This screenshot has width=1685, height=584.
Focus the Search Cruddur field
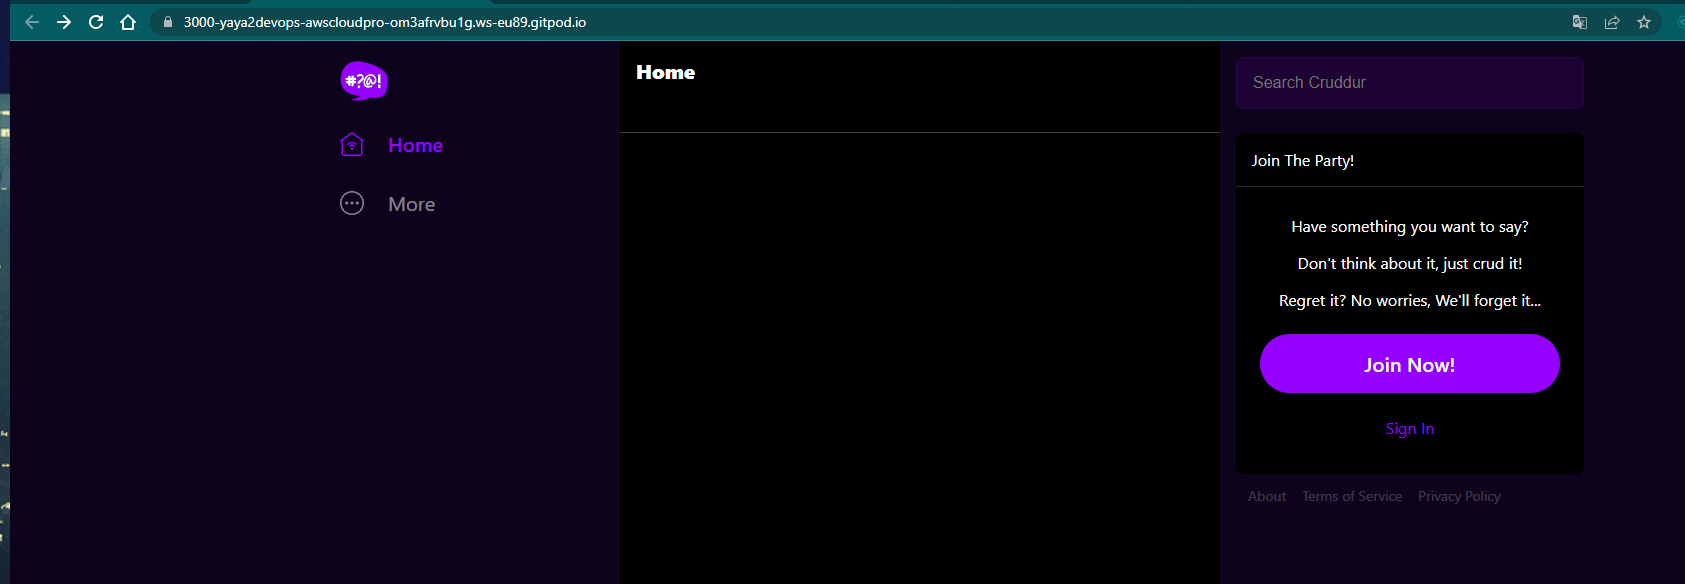tap(1410, 83)
